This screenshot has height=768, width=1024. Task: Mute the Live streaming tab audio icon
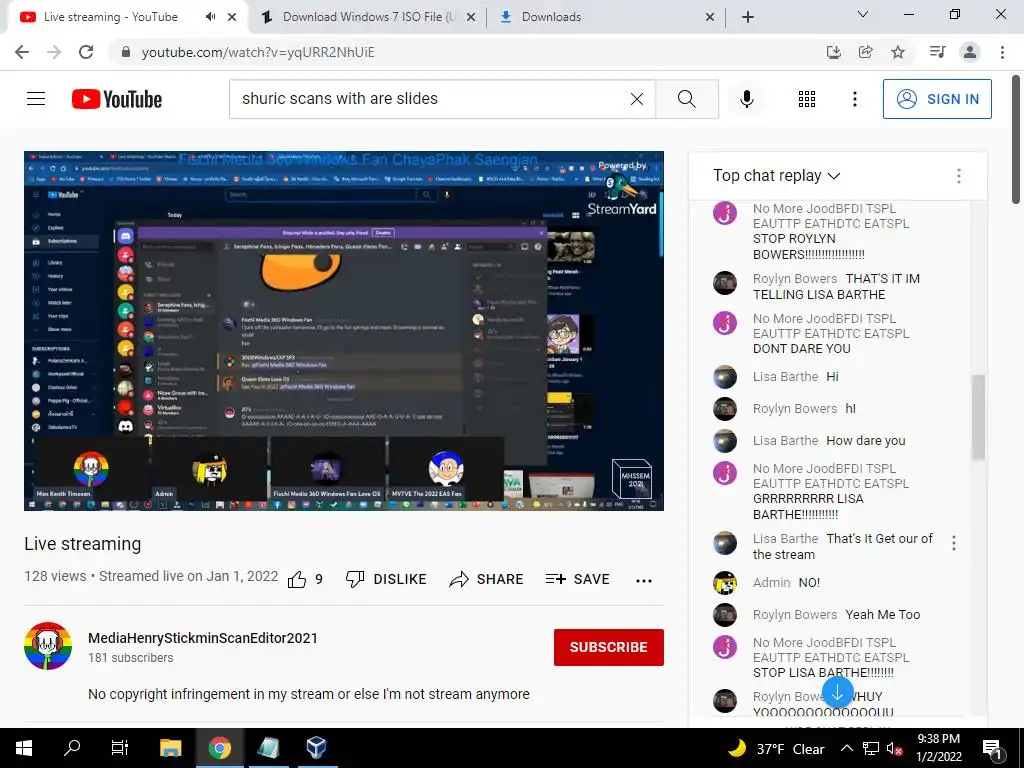coord(210,17)
